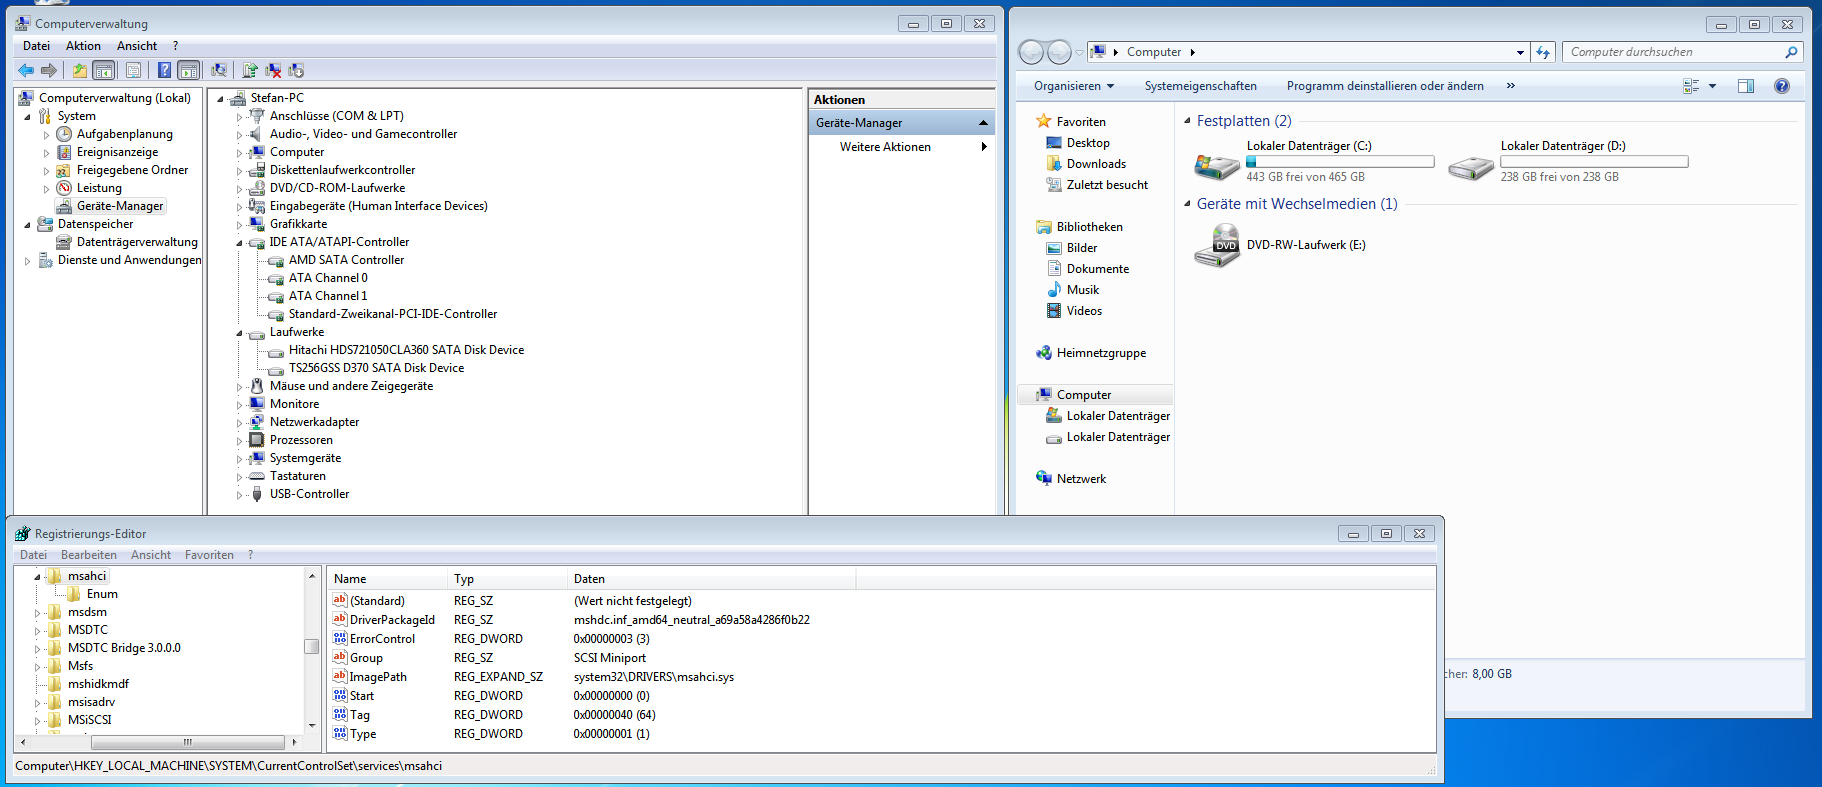Select Geräte-Manager in the left tree
The height and width of the screenshot is (787, 1822).
click(120, 206)
